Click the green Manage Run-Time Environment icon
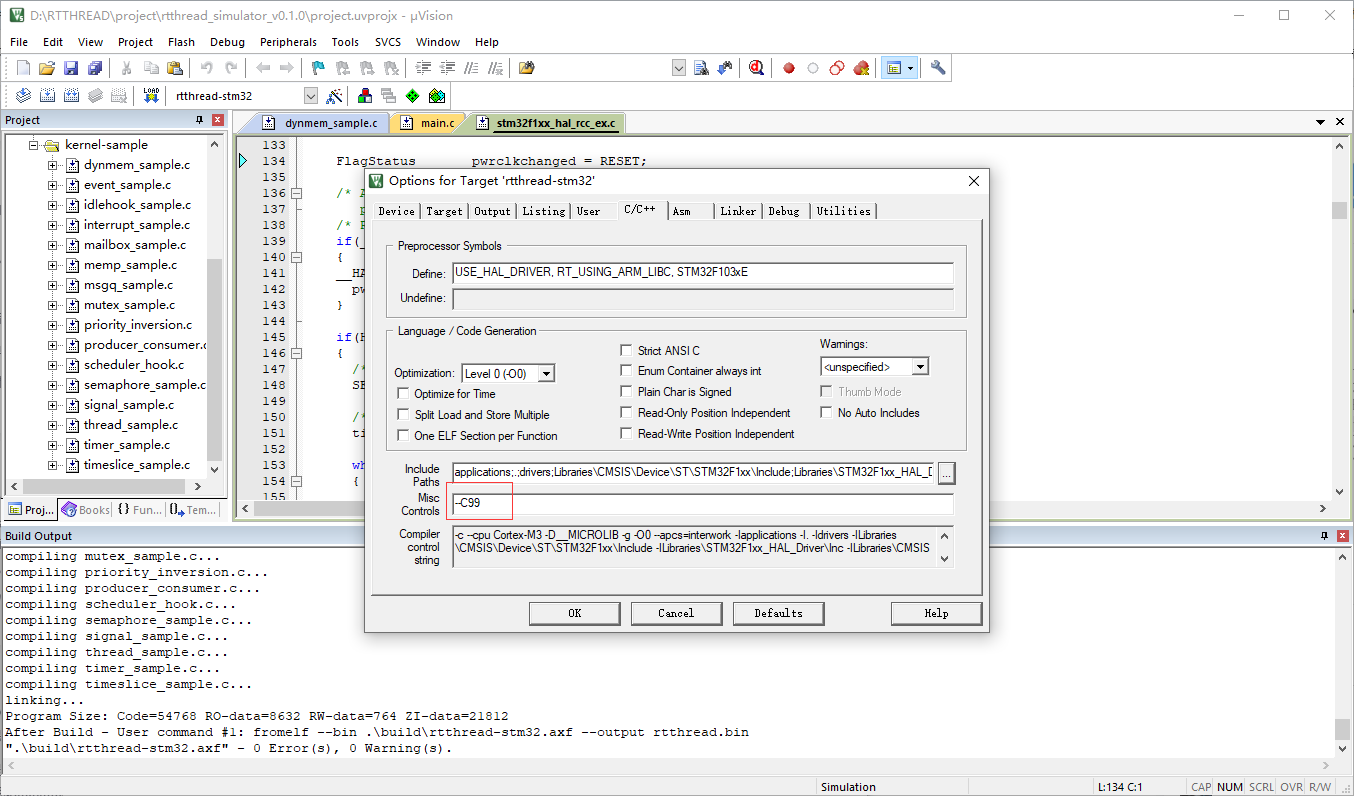1354x796 pixels. (x=413, y=96)
